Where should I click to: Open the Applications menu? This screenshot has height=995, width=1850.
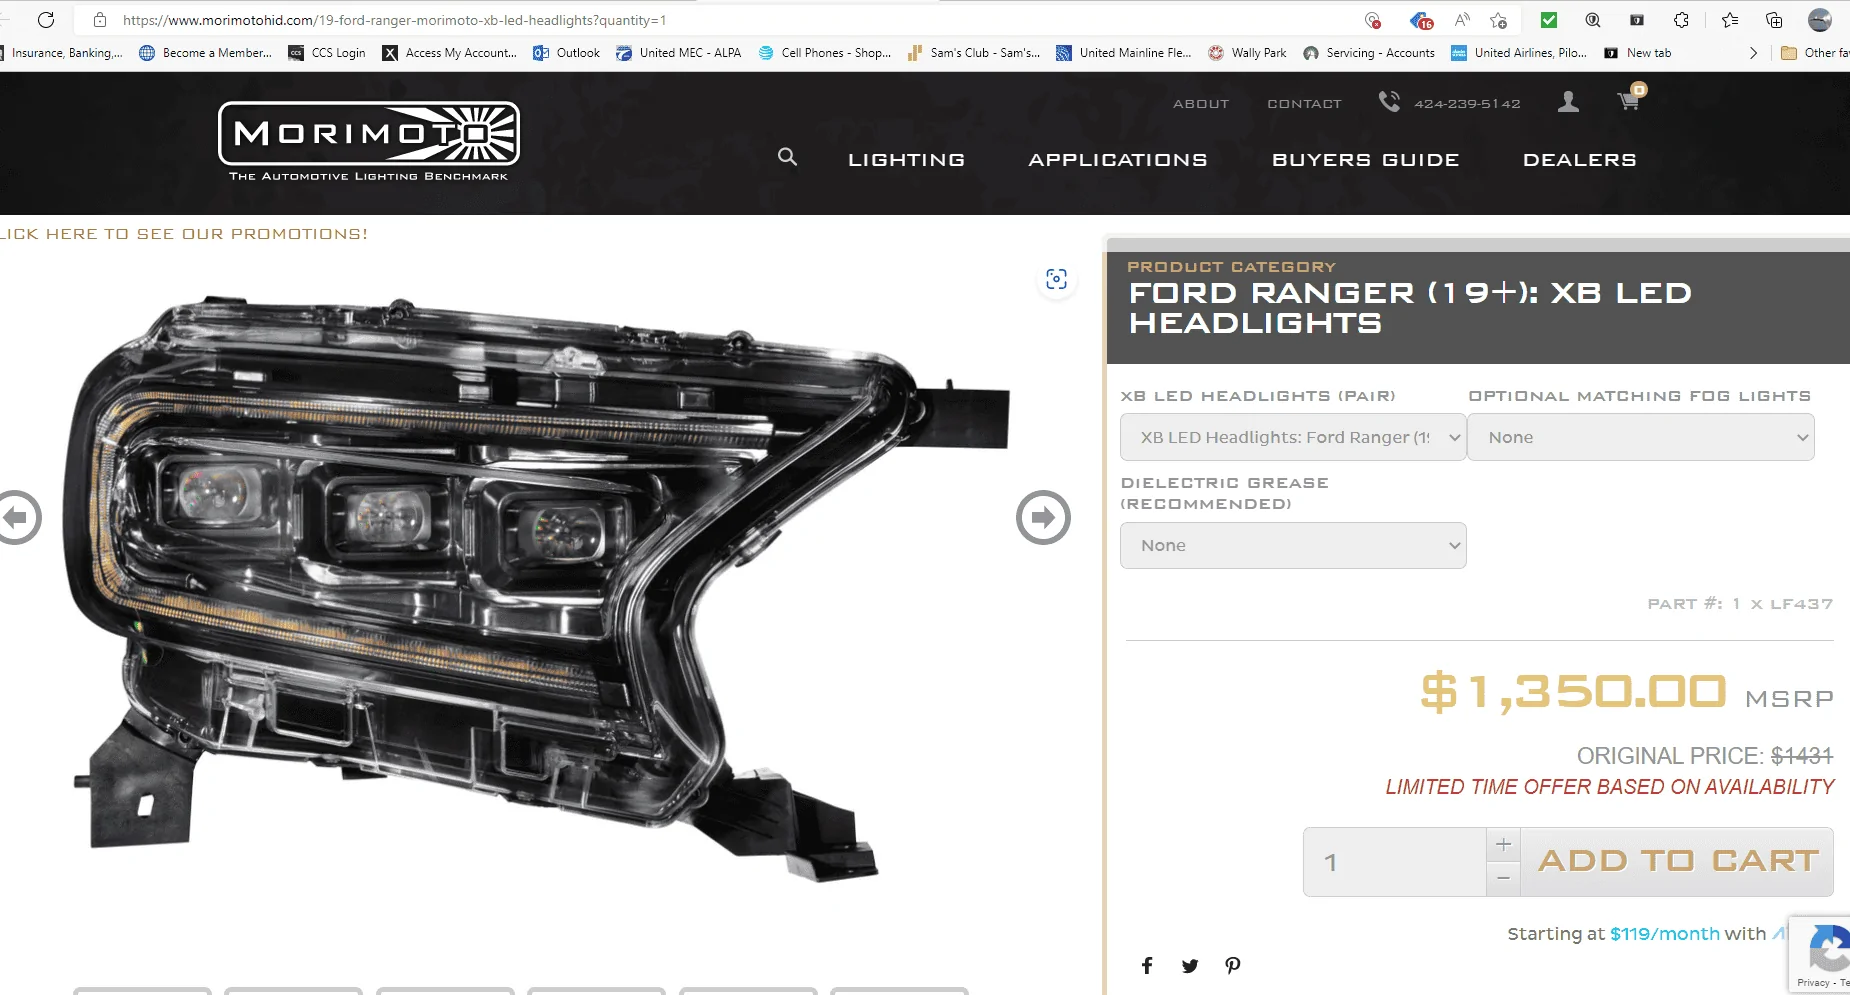coord(1118,160)
